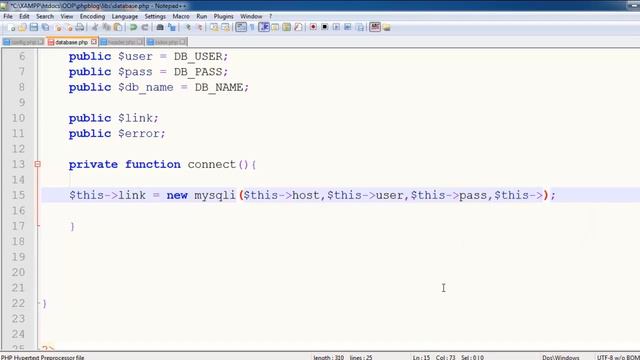Click line number 15 in margin
640x360 pixels.
pos(18,195)
